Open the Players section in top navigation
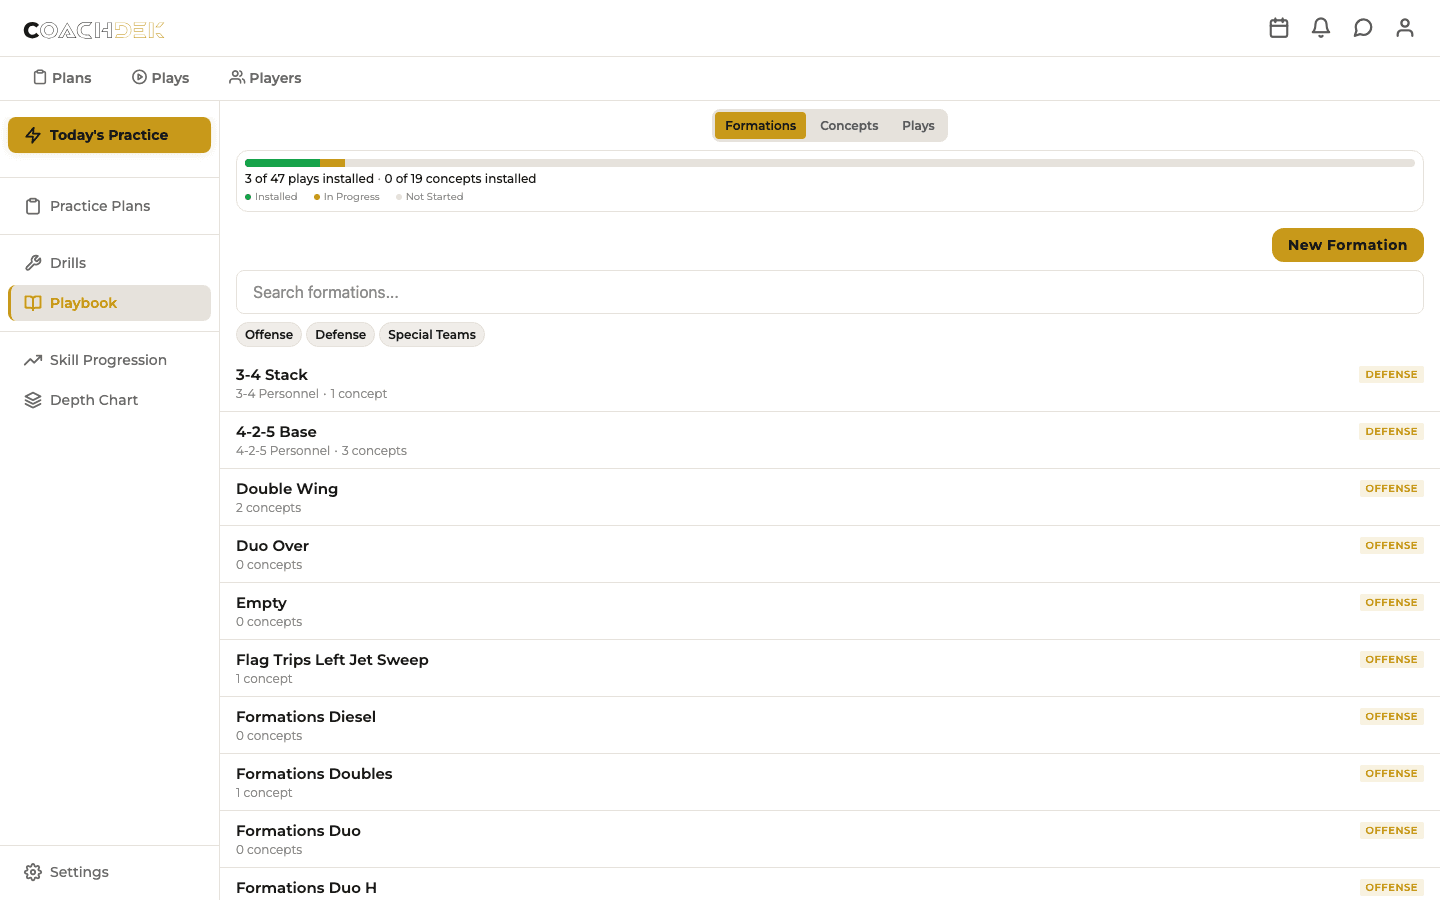Image resolution: width=1440 pixels, height=900 pixels. (265, 77)
